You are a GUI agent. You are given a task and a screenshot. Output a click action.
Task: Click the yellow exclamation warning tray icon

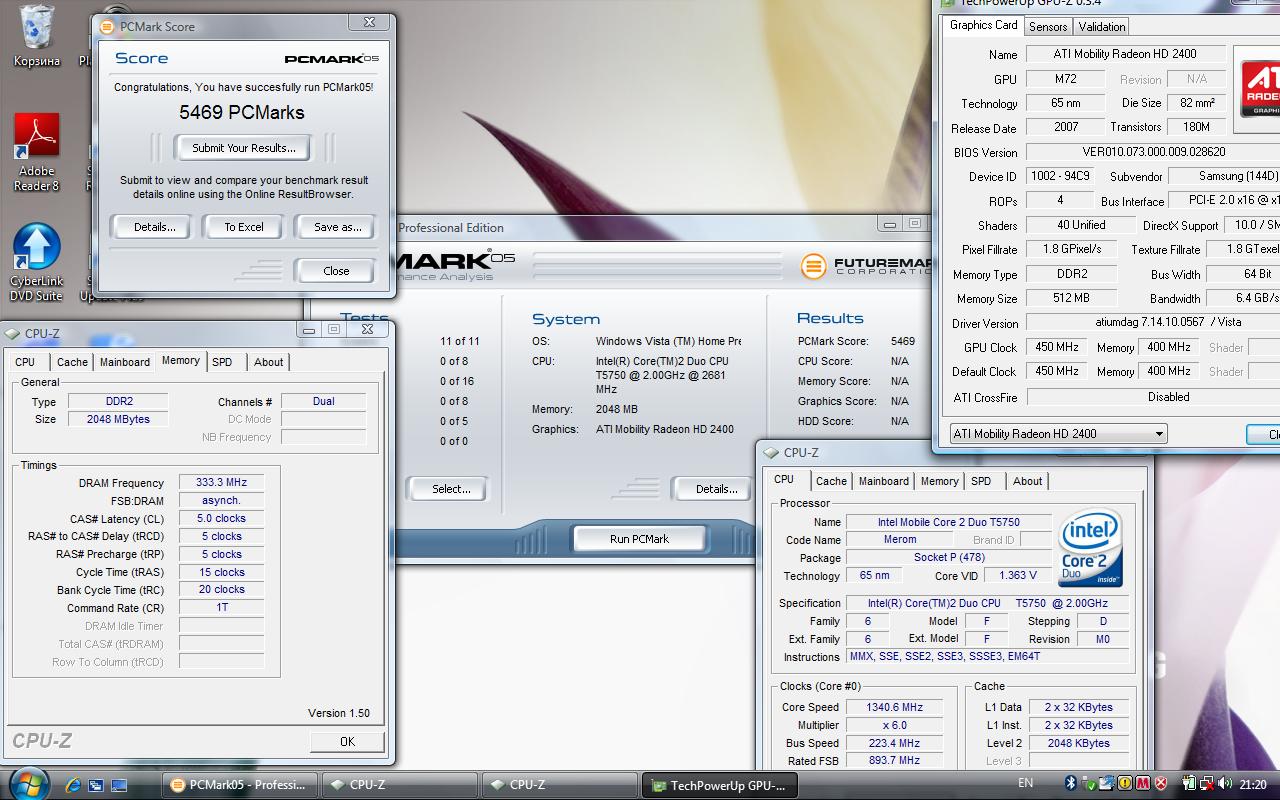coord(1125,784)
